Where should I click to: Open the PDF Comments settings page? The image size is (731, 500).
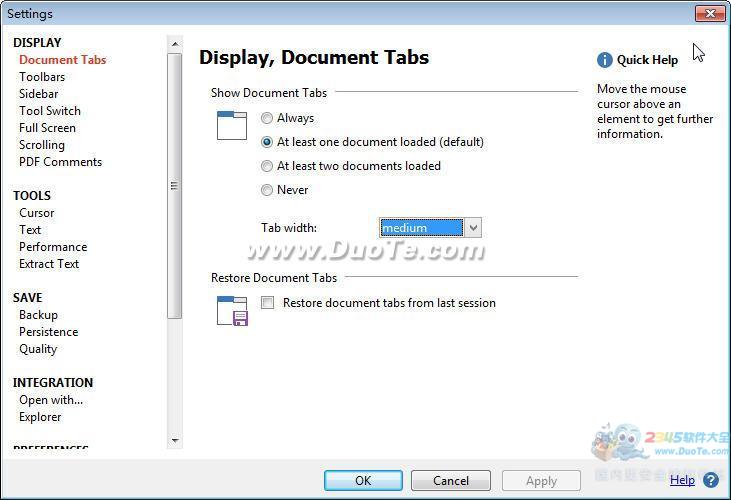61,162
